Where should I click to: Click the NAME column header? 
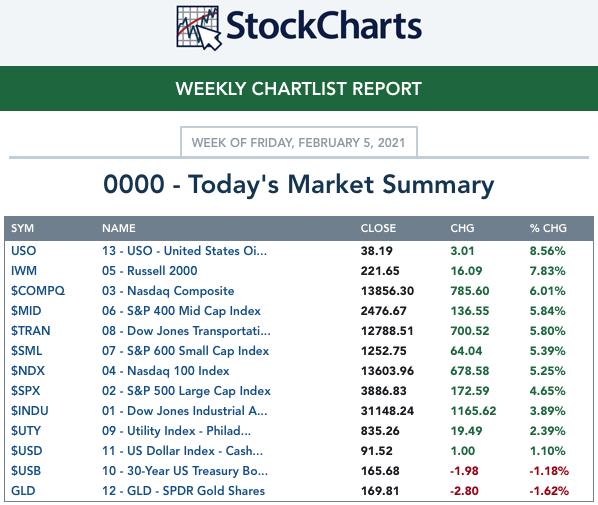tap(119, 228)
